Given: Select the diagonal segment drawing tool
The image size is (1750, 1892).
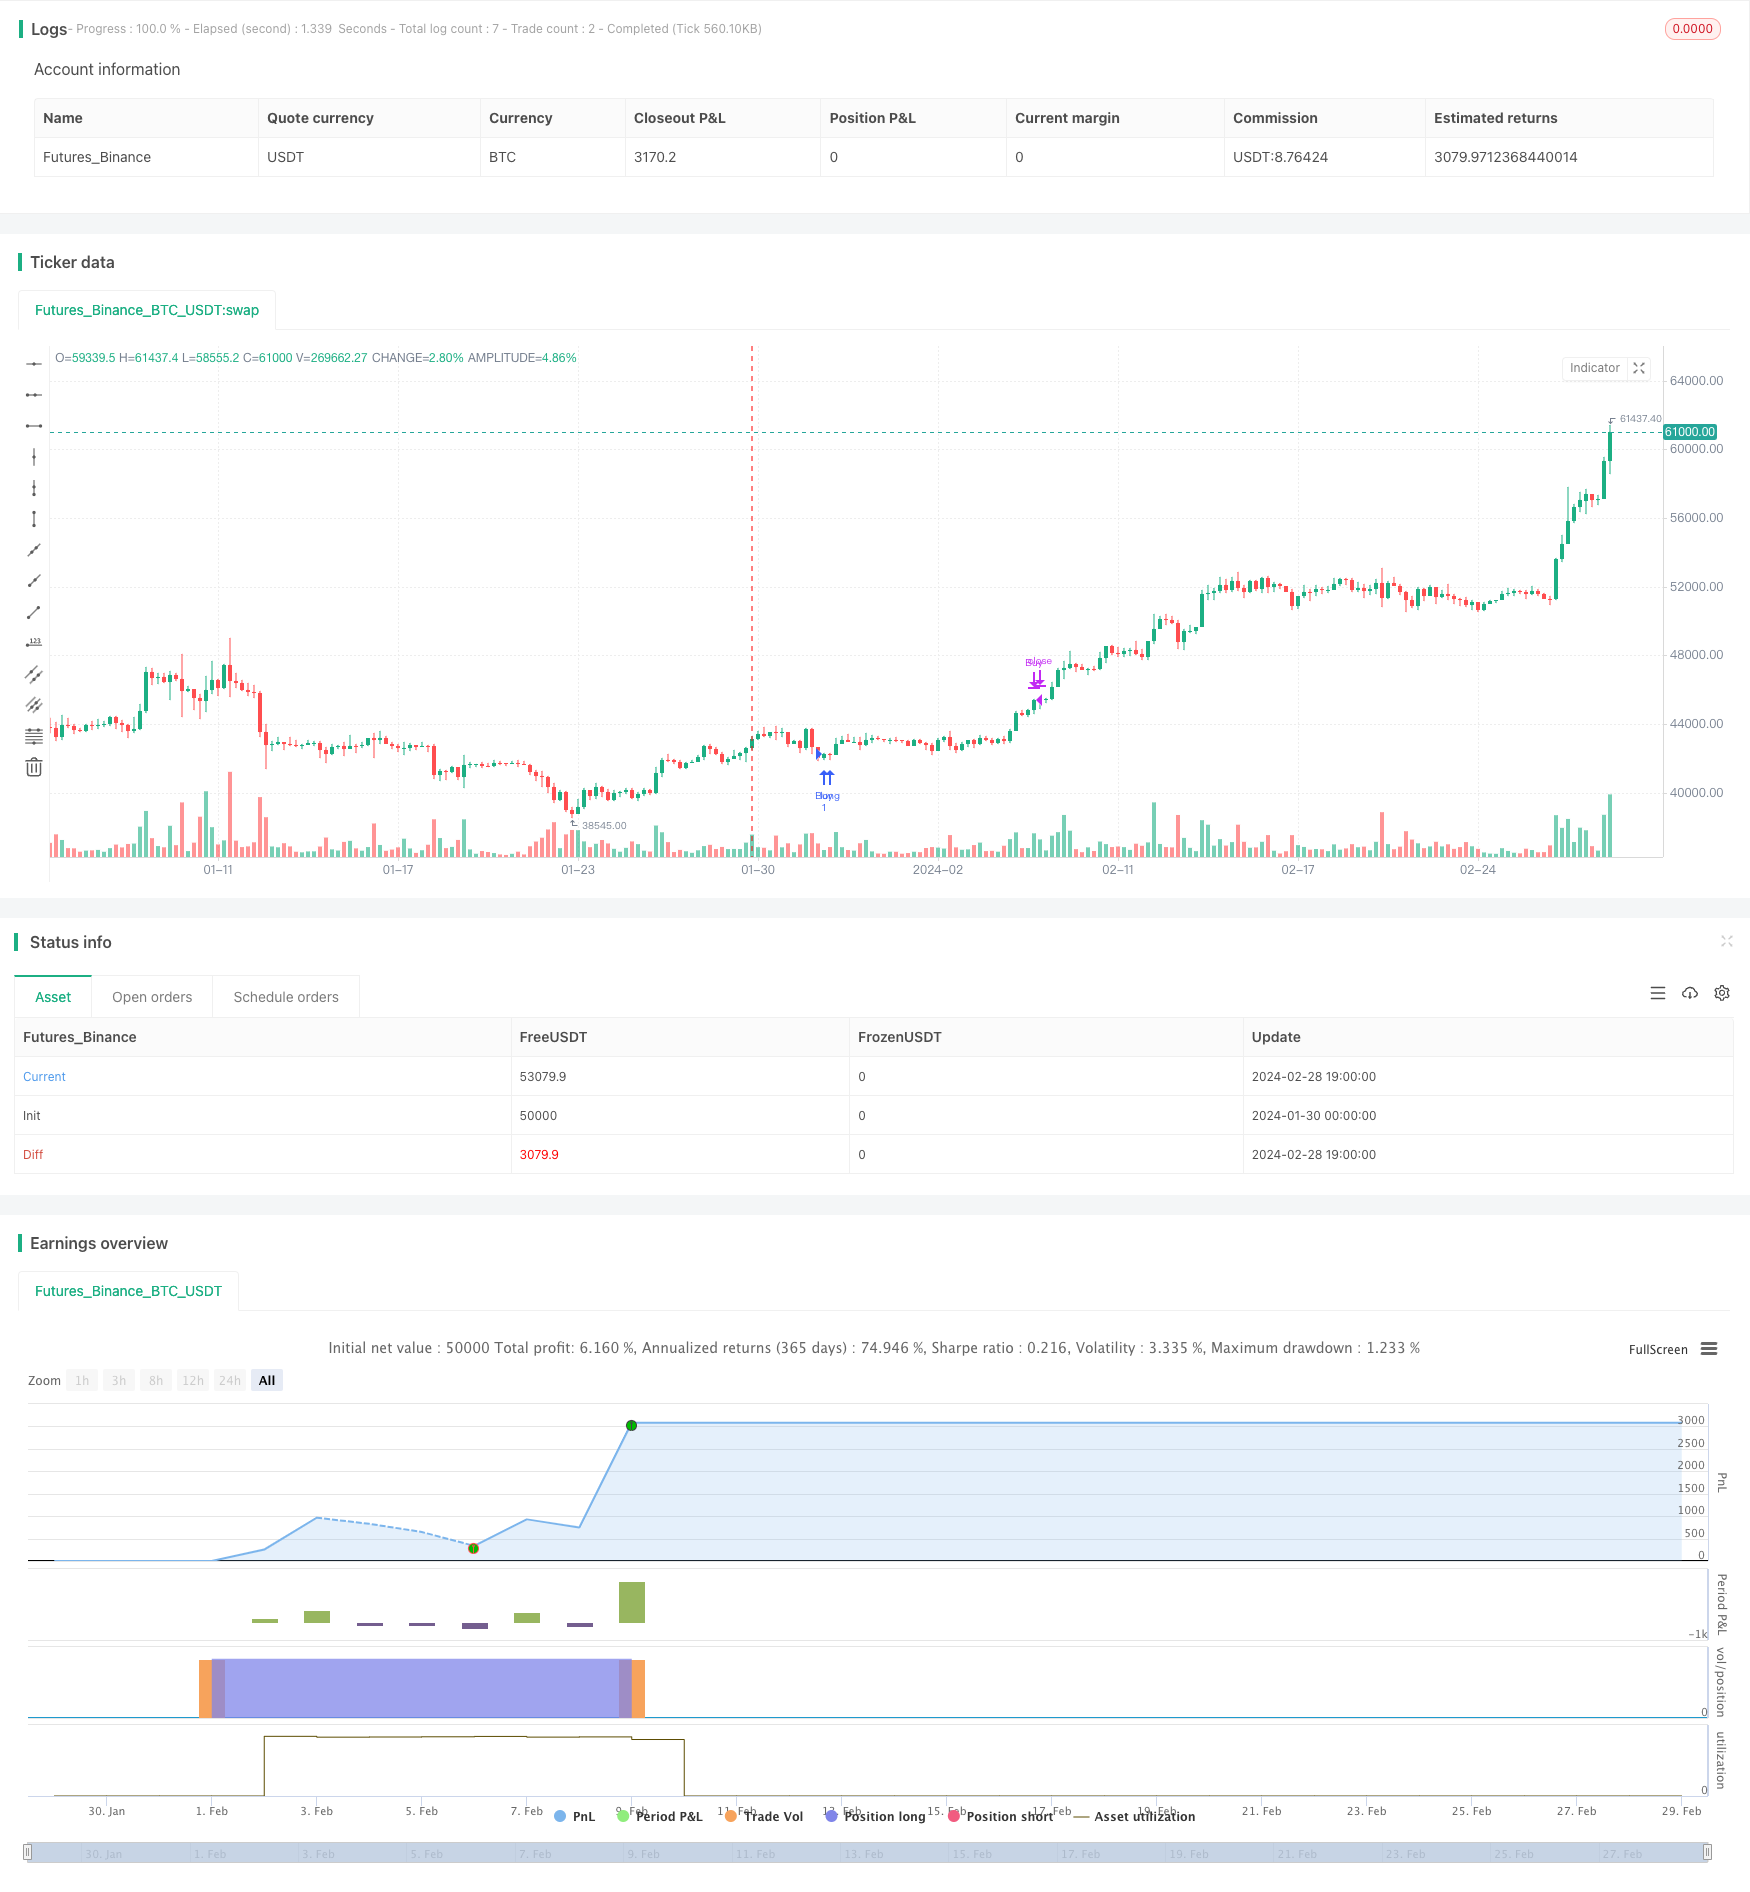Looking at the screenshot, I should (34, 612).
